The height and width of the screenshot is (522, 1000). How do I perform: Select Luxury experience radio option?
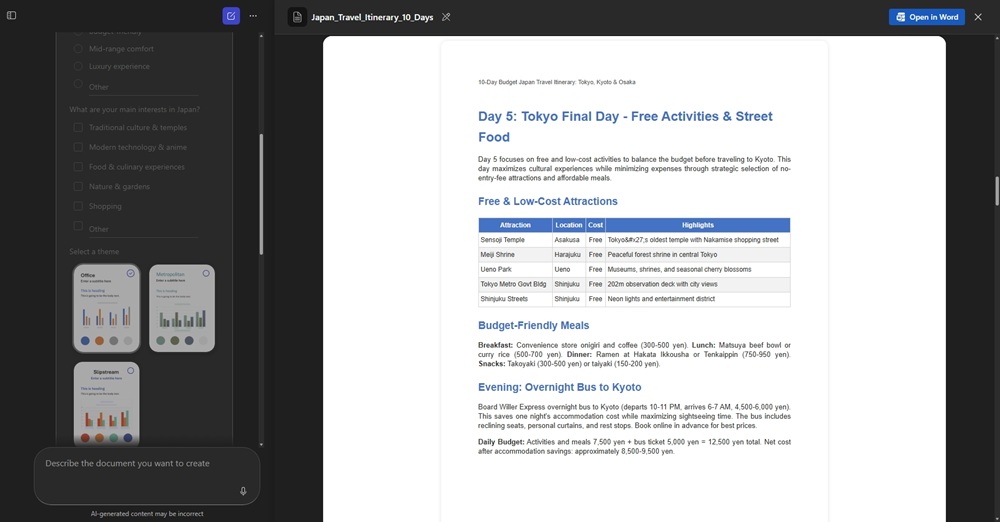[79, 67]
